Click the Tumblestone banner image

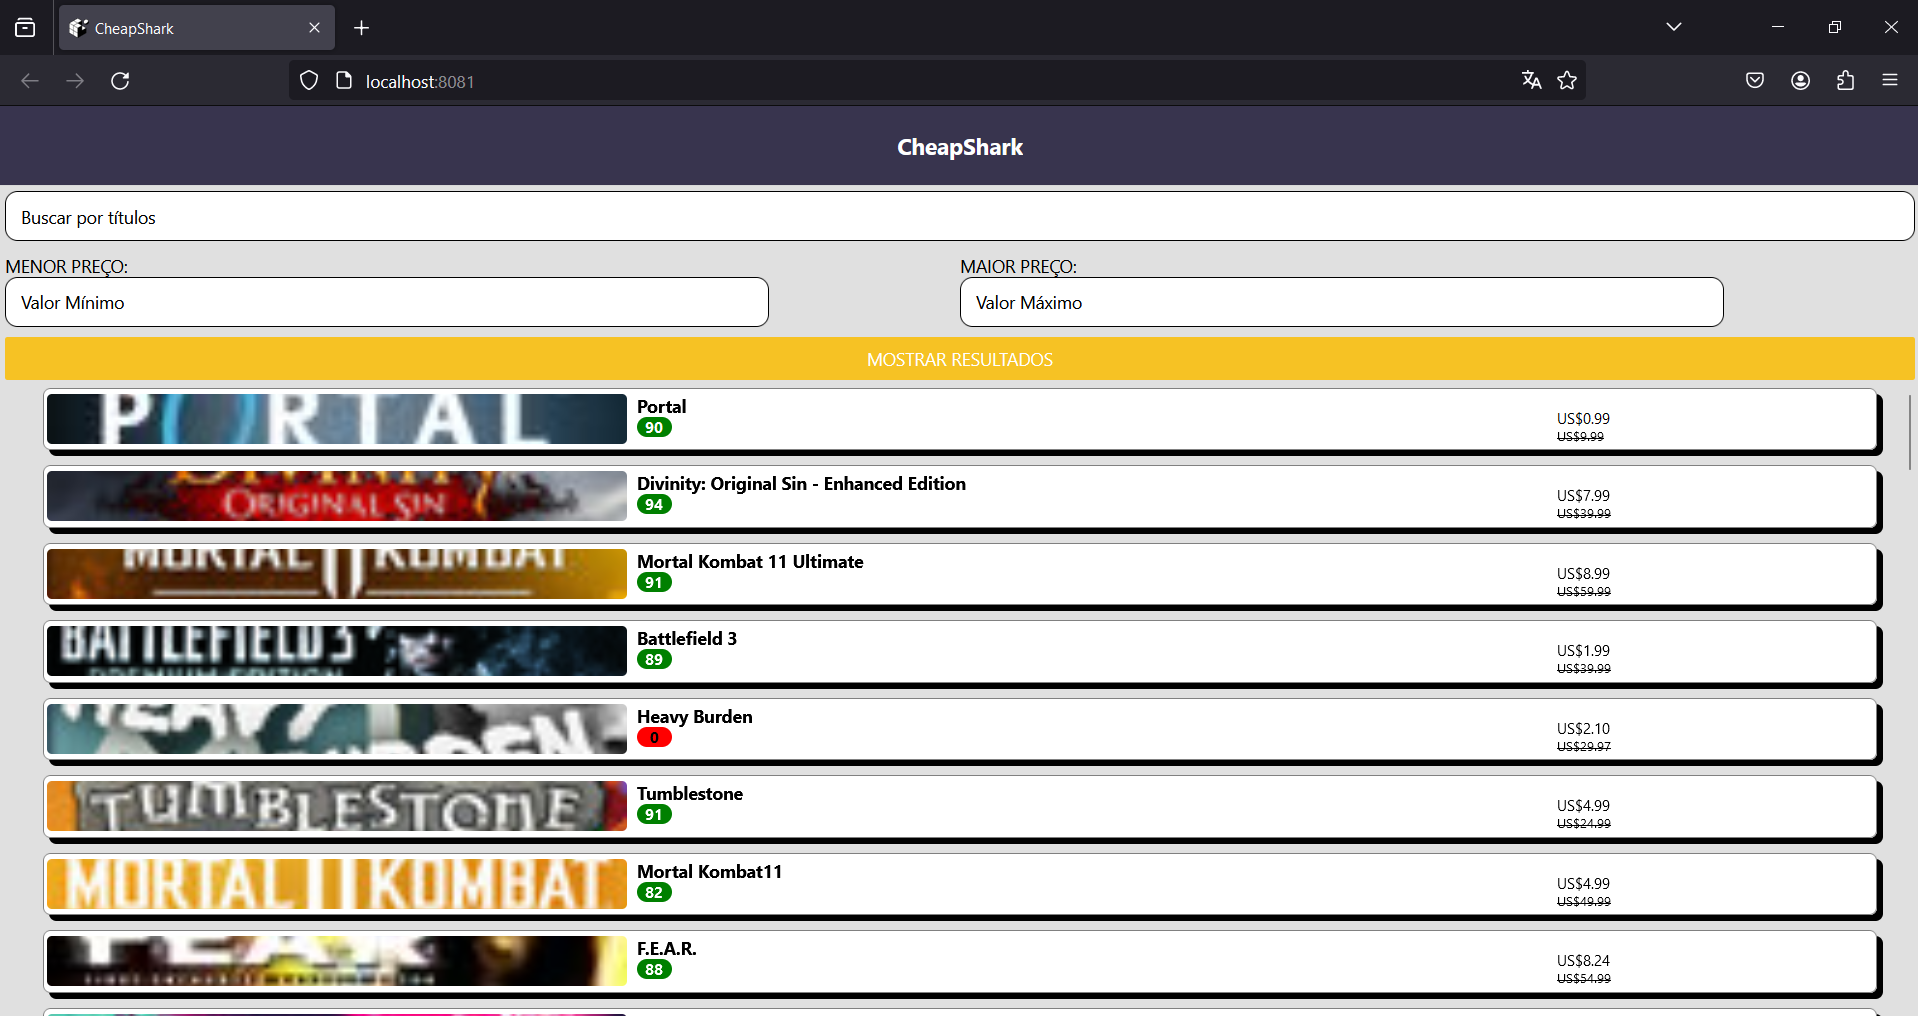click(x=337, y=806)
